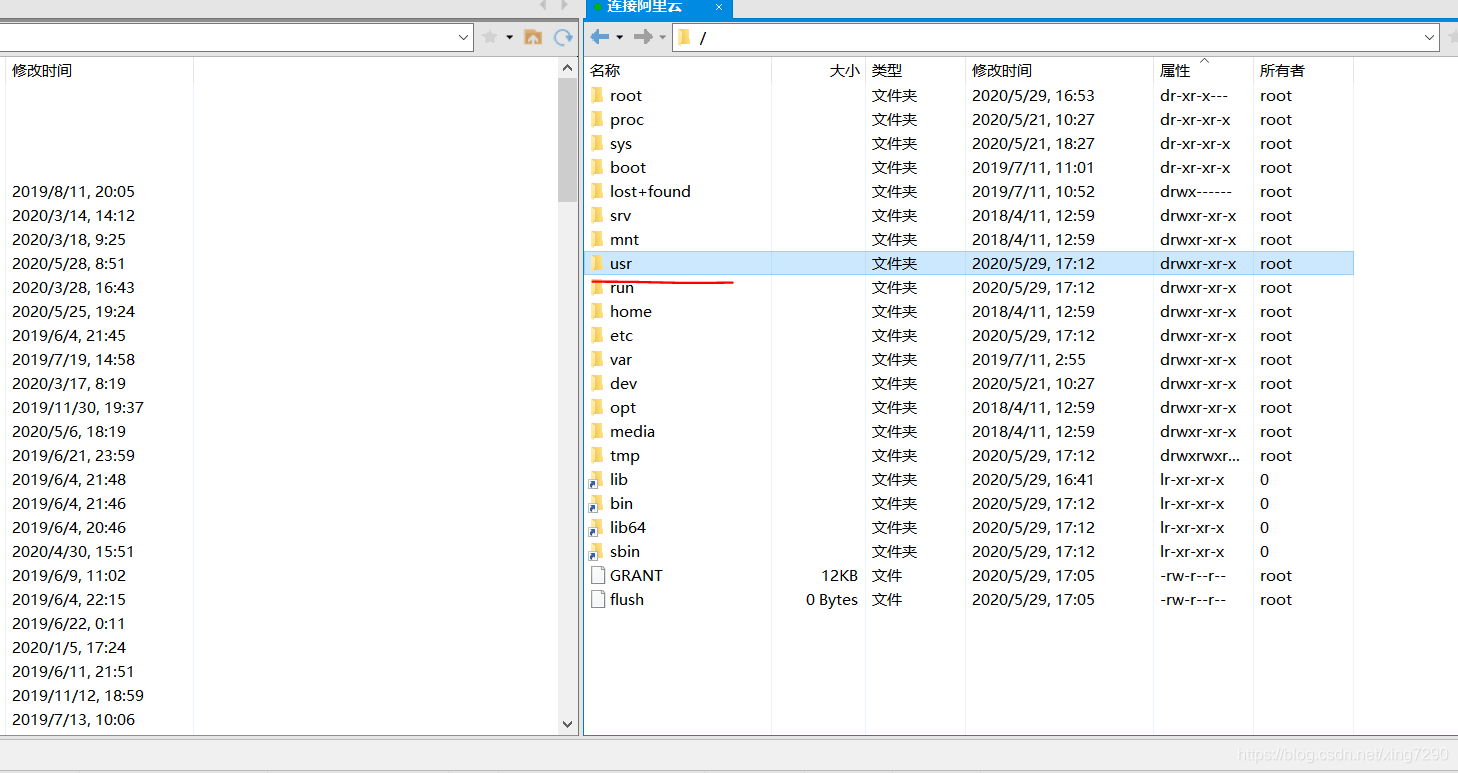Click the remote path input field
The image size is (1458, 773).
tap(1055, 38)
